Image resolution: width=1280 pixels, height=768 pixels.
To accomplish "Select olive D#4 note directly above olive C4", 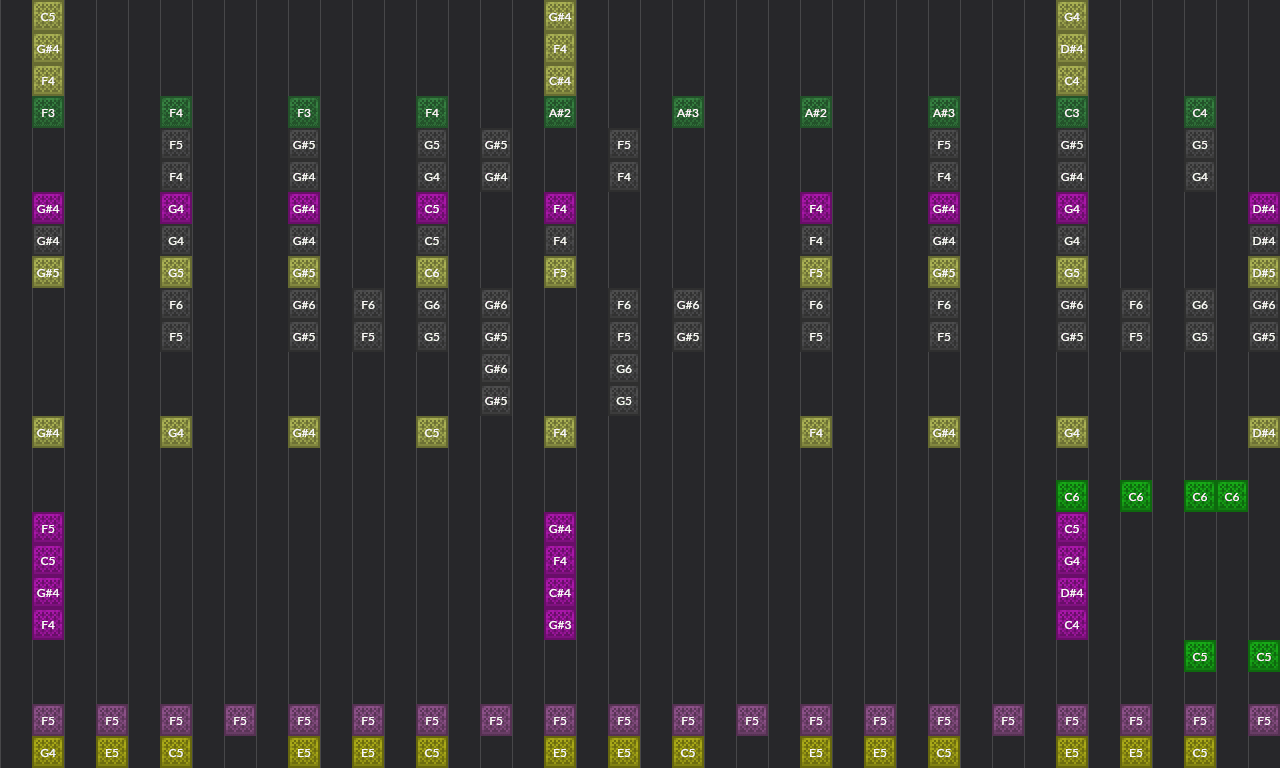I will click(x=1072, y=49).
